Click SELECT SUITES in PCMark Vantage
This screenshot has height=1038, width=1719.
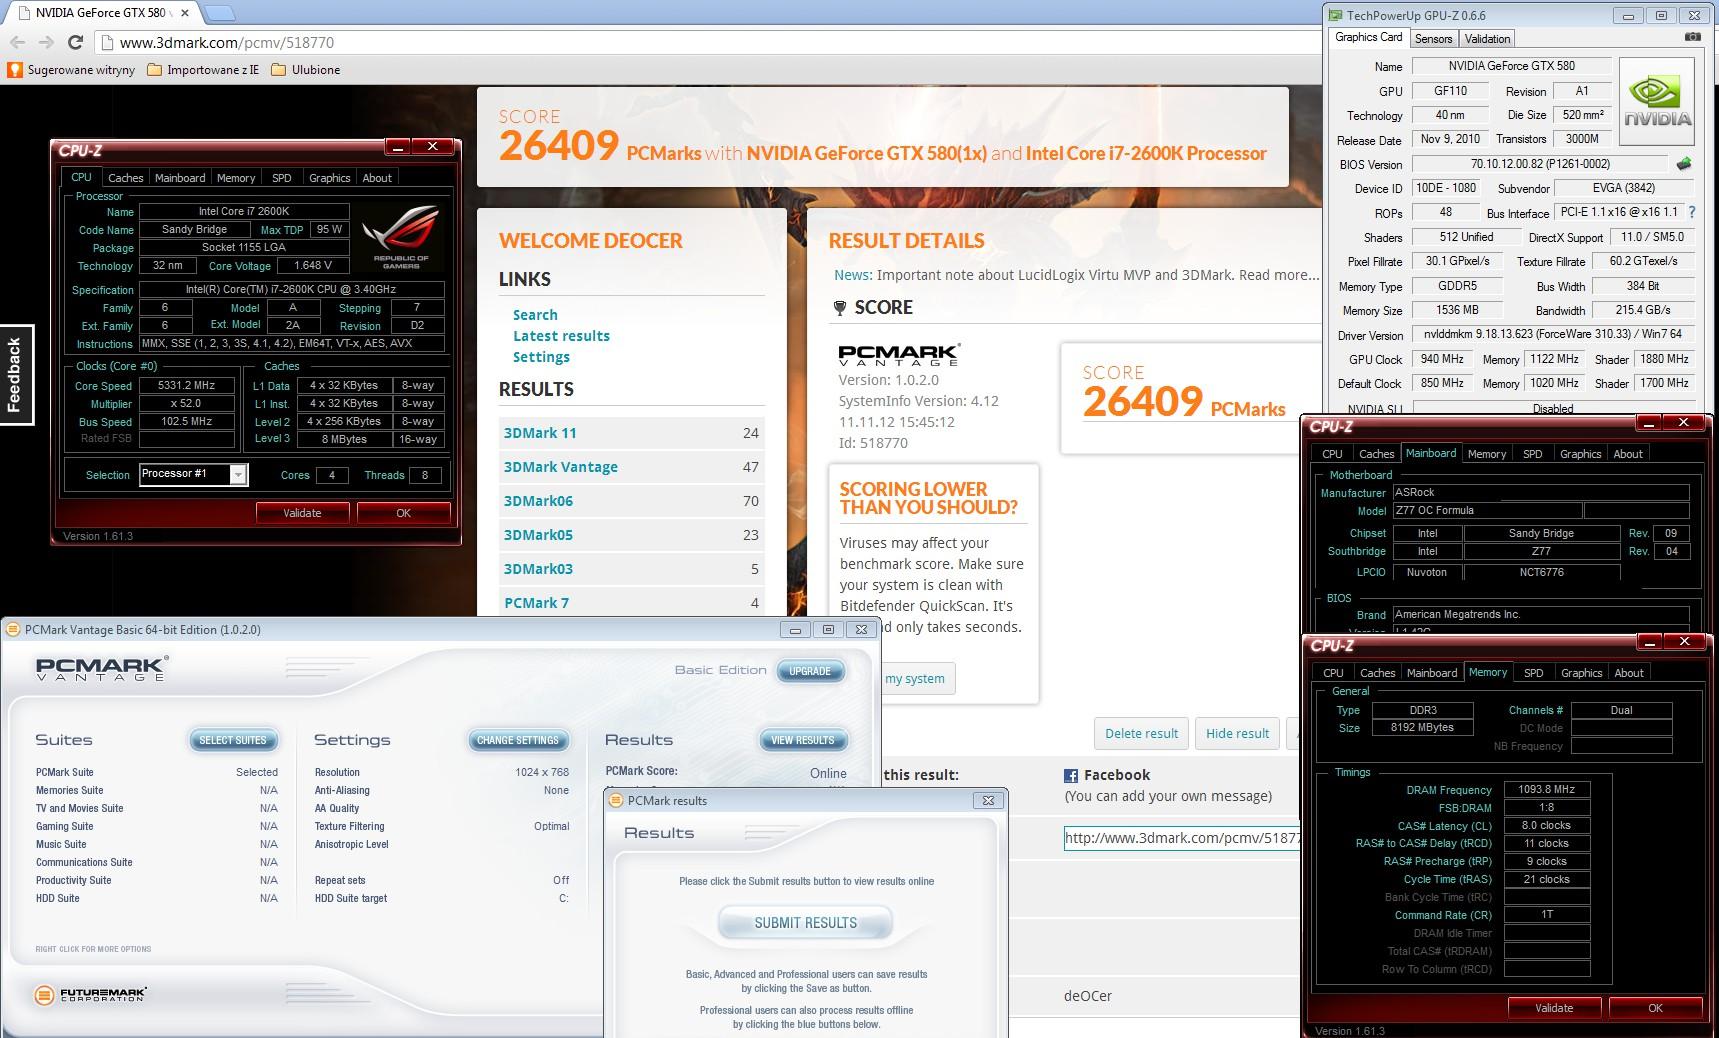(x=233, y=740)
